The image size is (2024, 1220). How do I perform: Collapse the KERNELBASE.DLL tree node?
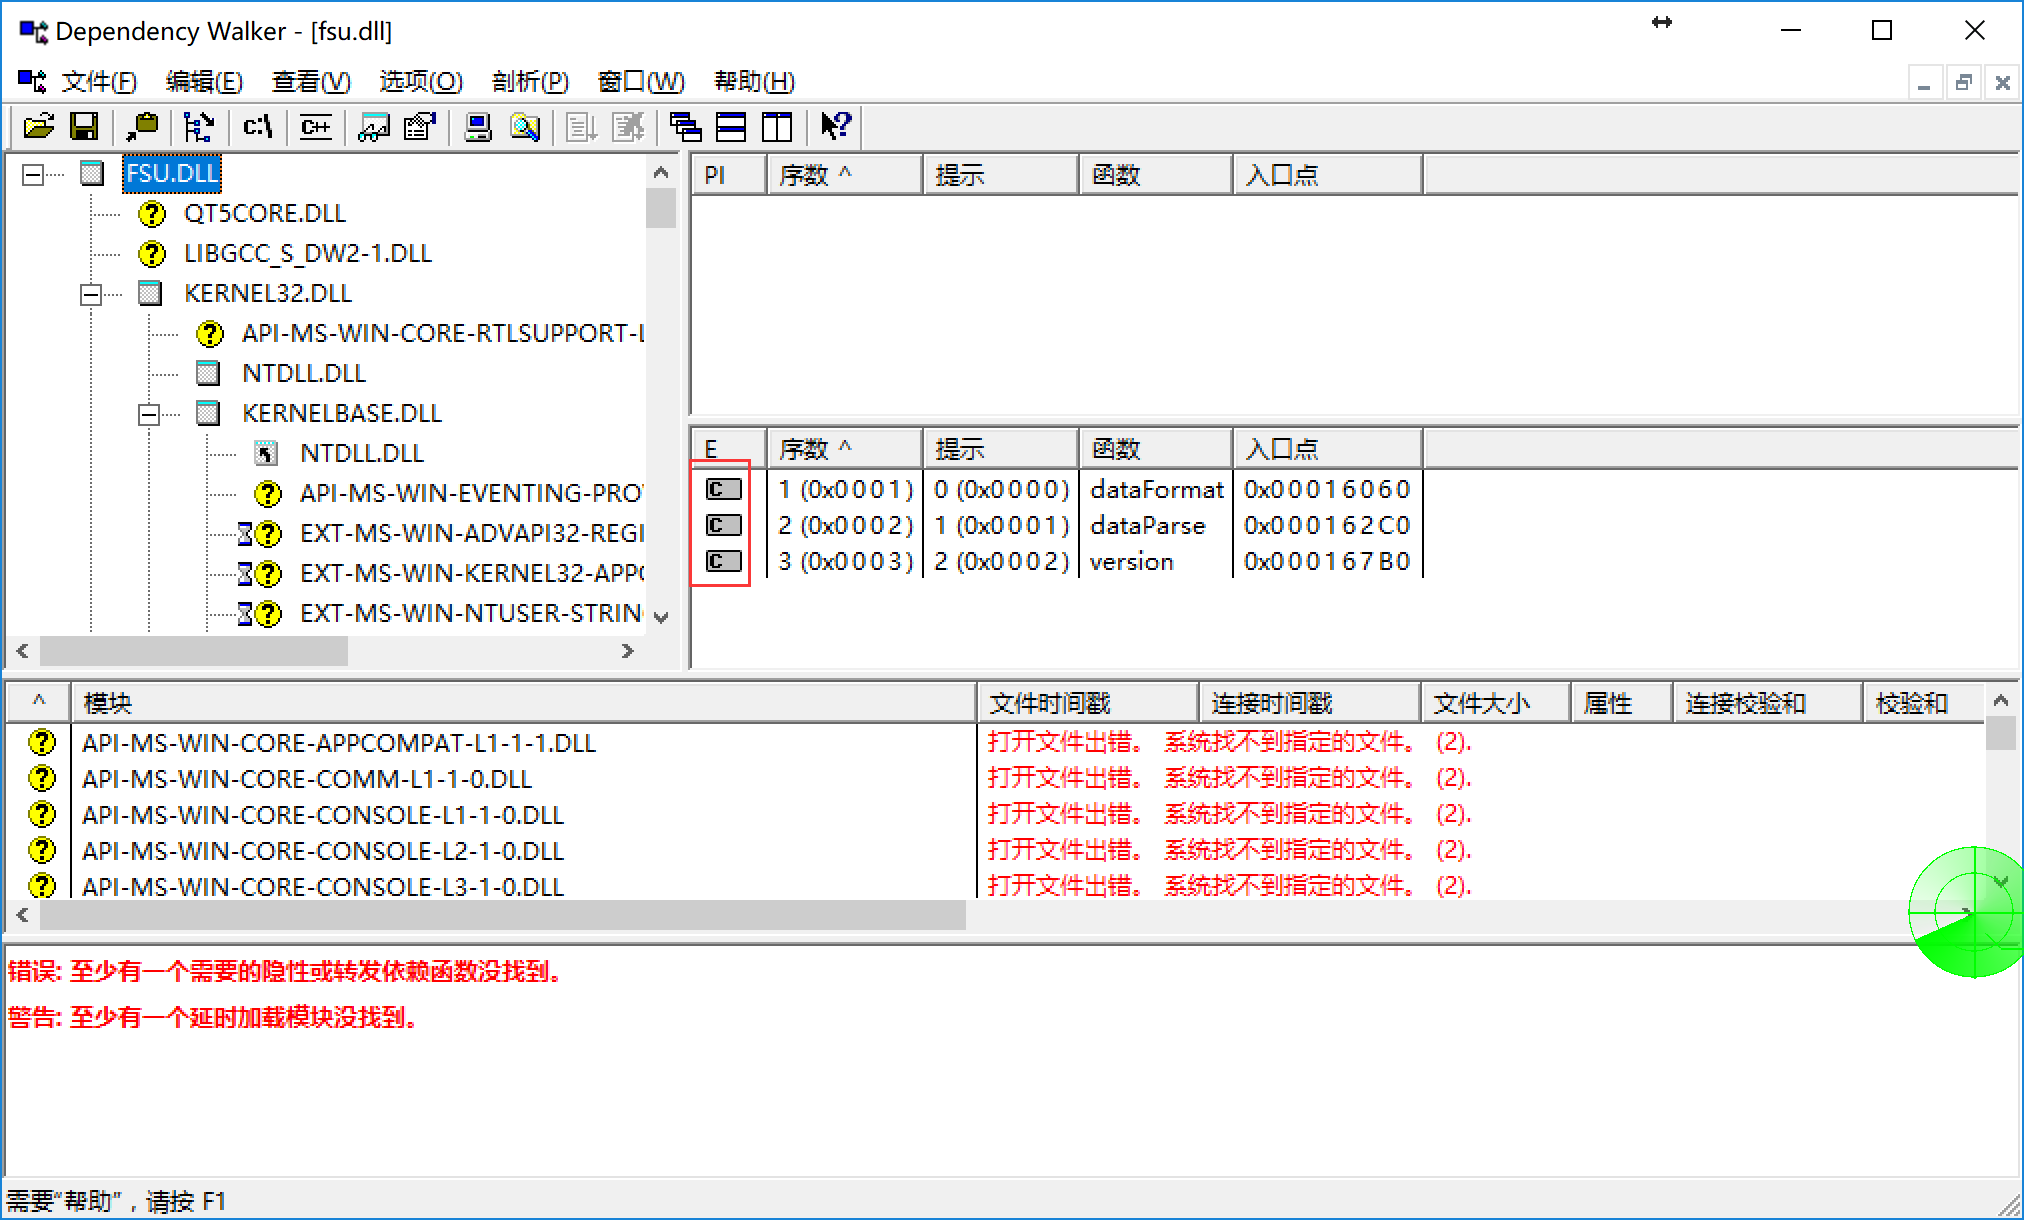pos(149,414)
